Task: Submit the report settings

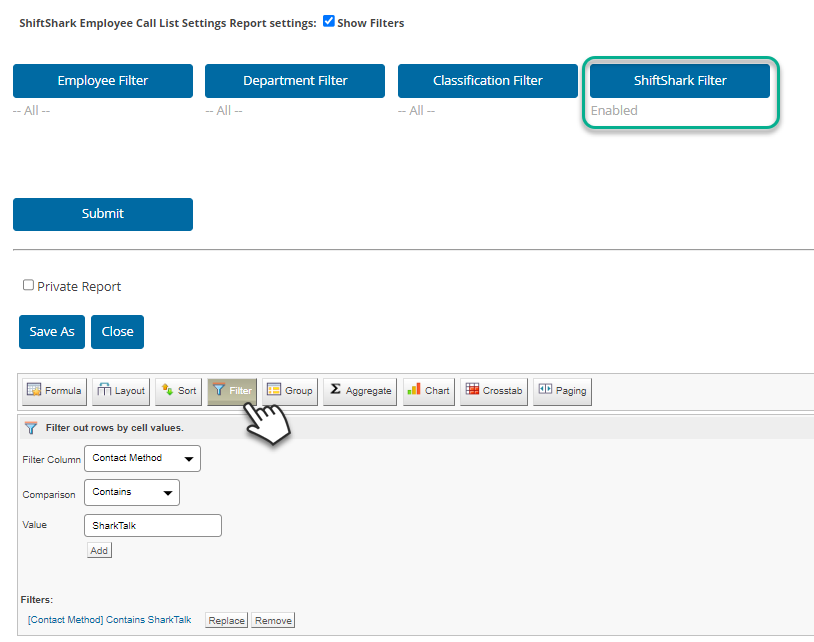Action: coord(103,214)
